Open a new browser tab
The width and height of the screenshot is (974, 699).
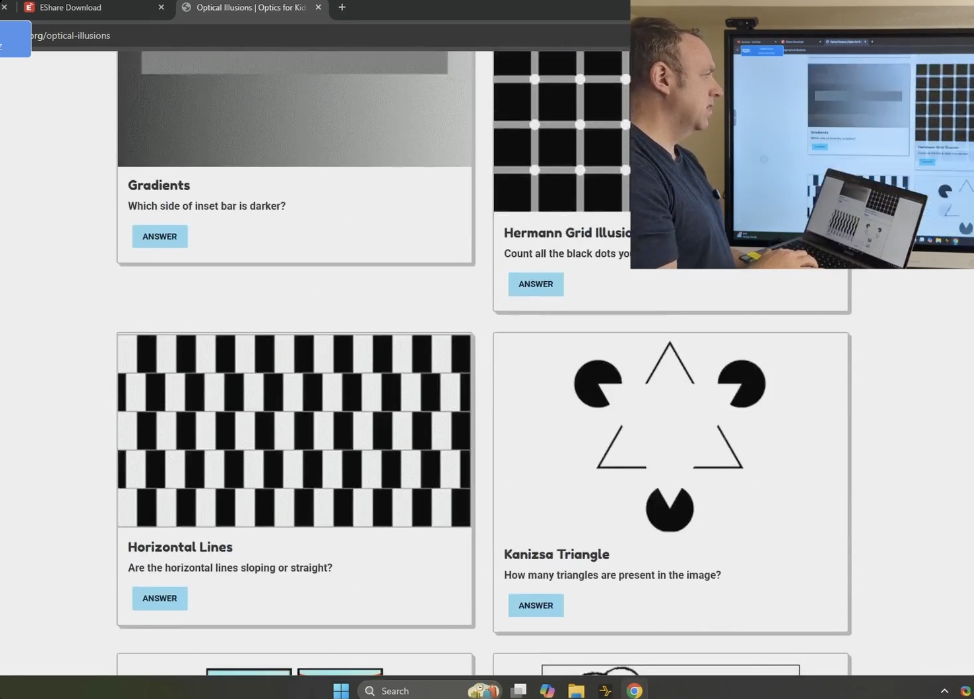click(342, 8)
